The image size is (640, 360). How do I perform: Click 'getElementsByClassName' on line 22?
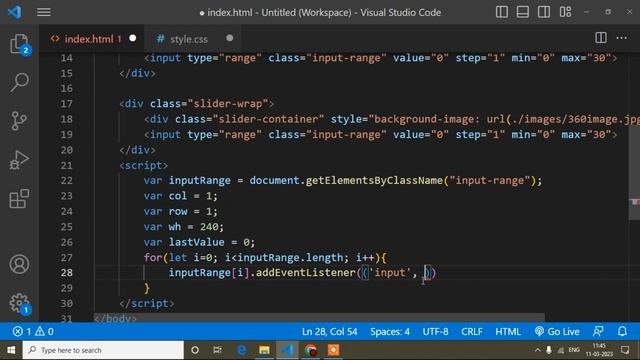click(374, 180)
